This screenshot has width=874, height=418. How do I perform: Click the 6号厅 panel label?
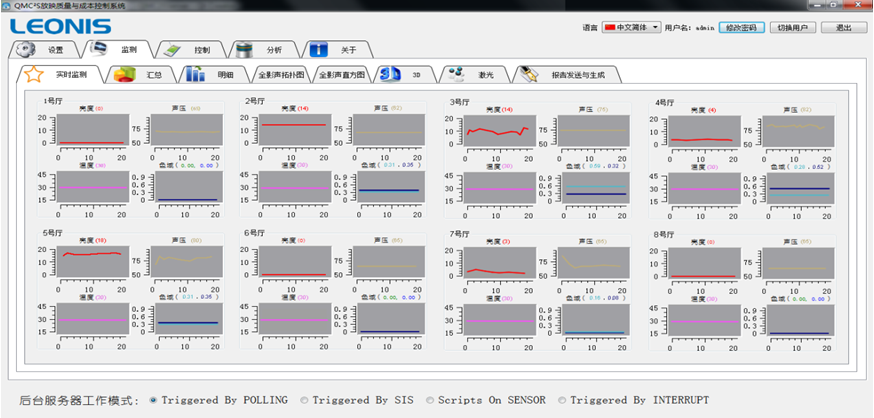[255, 233]
